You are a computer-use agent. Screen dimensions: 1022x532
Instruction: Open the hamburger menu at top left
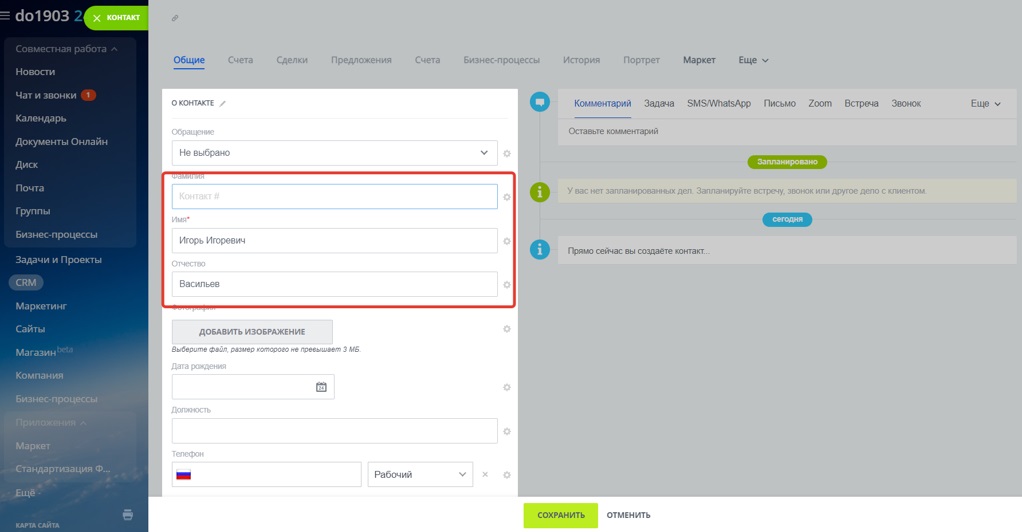coord(5,16)
